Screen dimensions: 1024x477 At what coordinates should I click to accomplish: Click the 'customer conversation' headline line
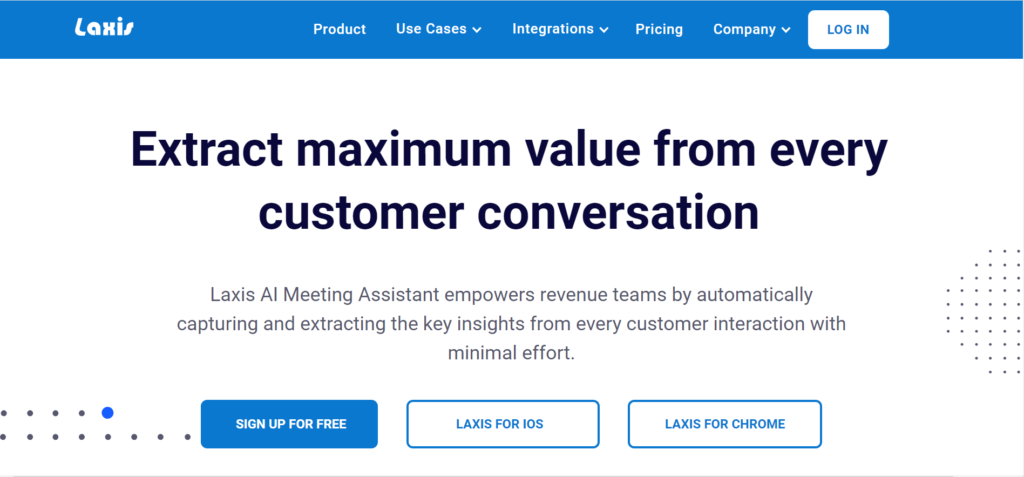[509, 212]
